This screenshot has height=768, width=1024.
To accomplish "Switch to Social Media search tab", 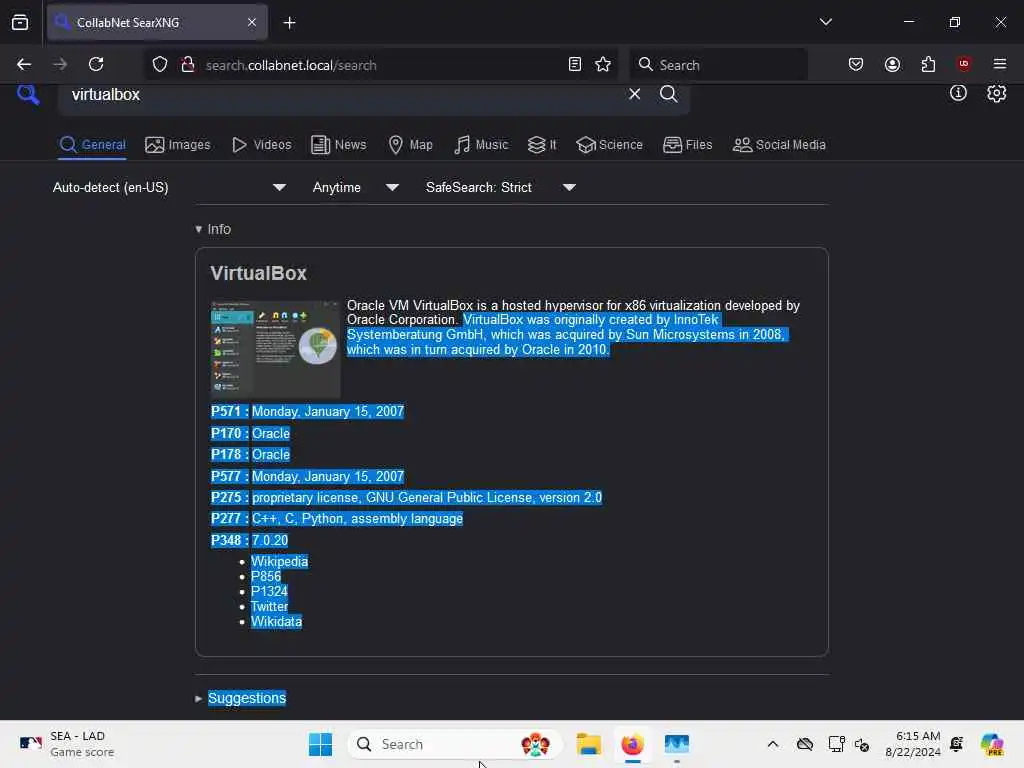I will 779,144.
